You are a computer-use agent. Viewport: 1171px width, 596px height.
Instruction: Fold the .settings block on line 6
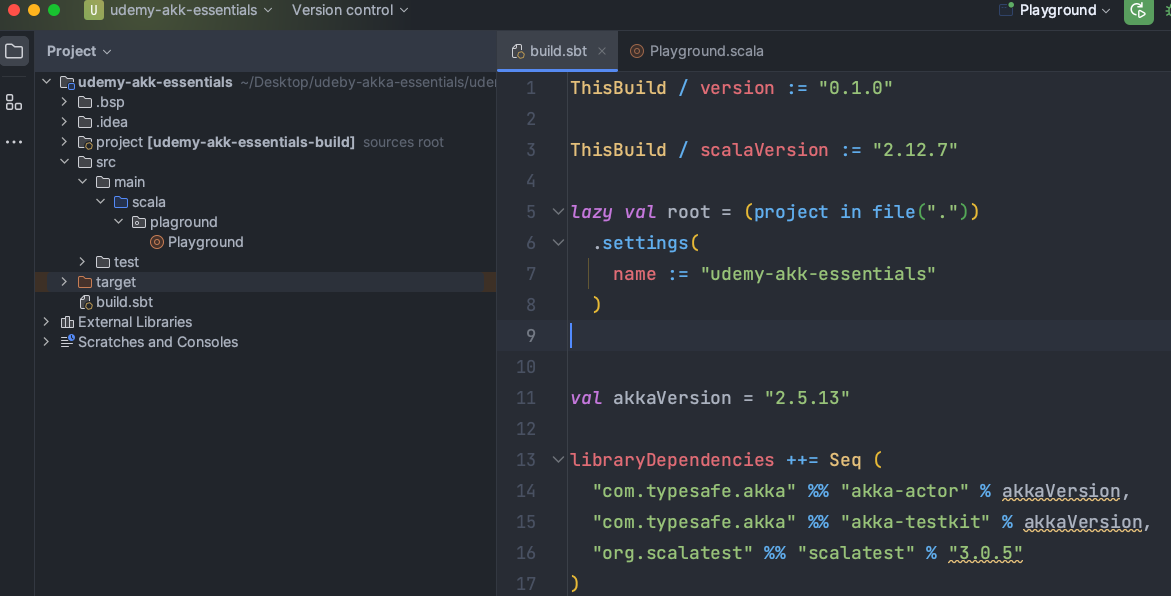coord(558,243)
